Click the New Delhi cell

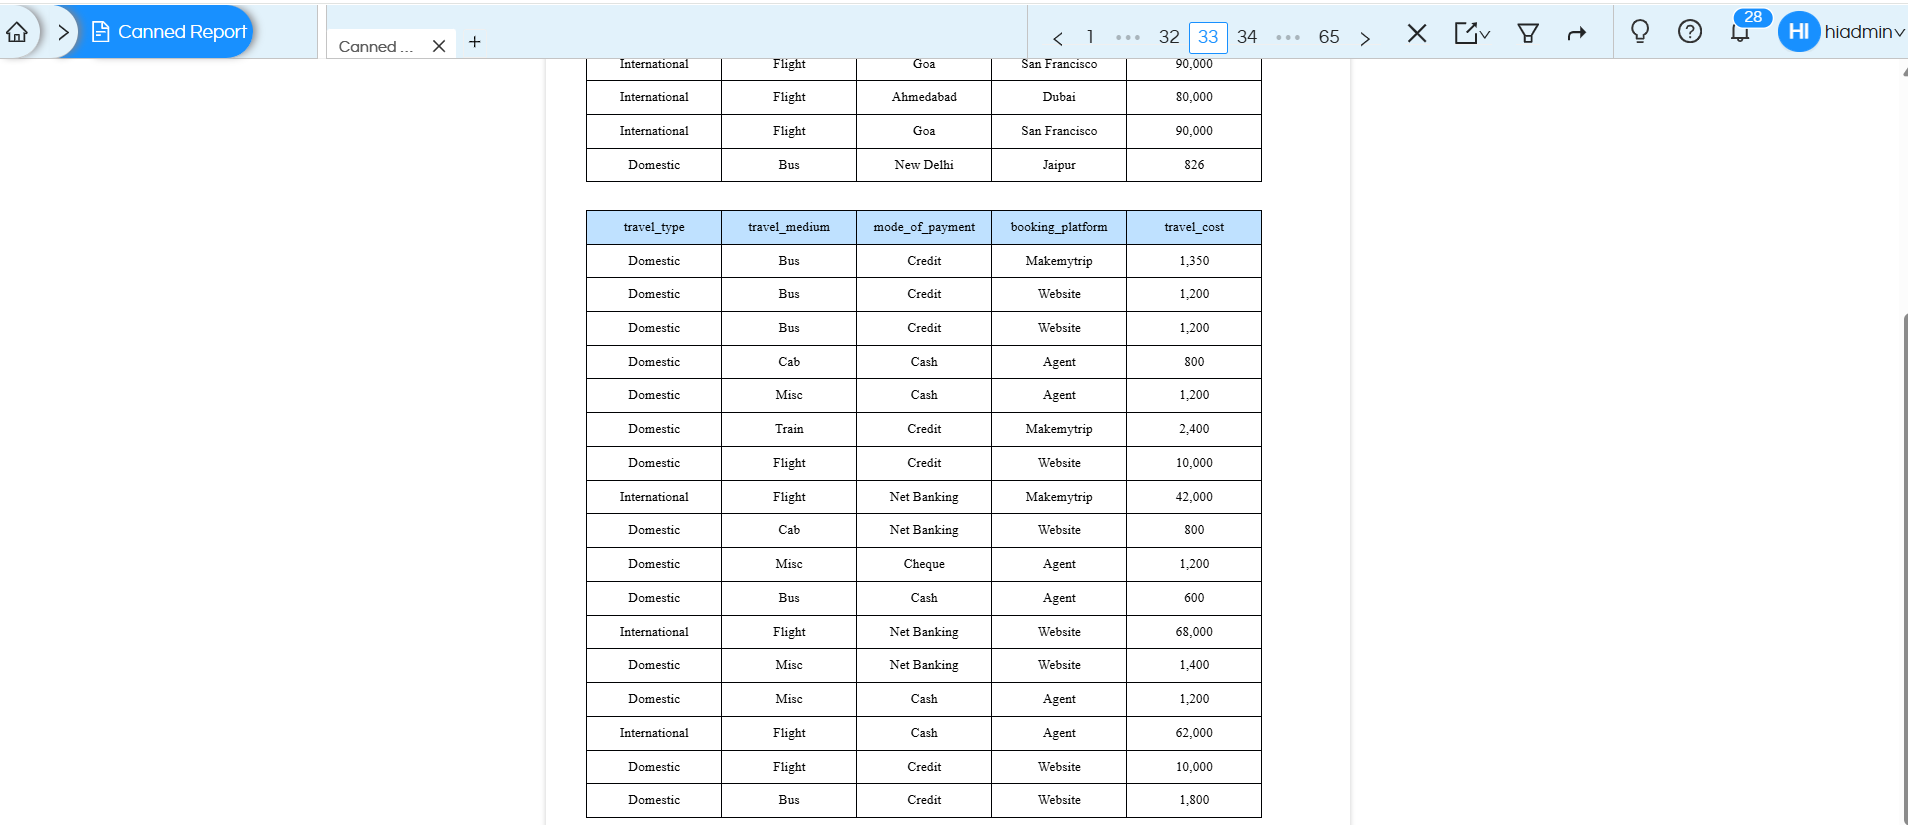(924, 165)
